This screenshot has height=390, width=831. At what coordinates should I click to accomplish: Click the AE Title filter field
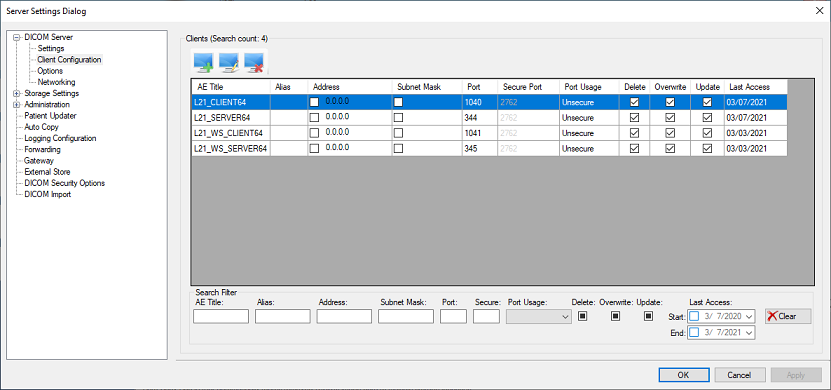point(221,316)
